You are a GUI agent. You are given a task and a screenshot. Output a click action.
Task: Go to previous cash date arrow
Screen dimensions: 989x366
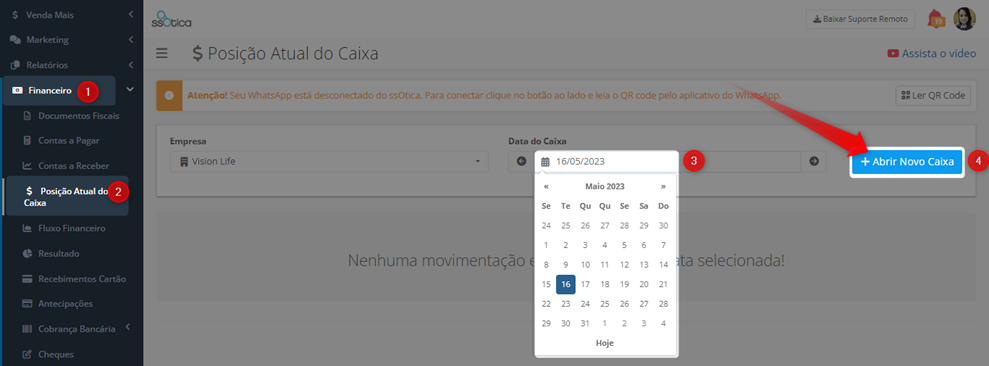pos(522,161)
